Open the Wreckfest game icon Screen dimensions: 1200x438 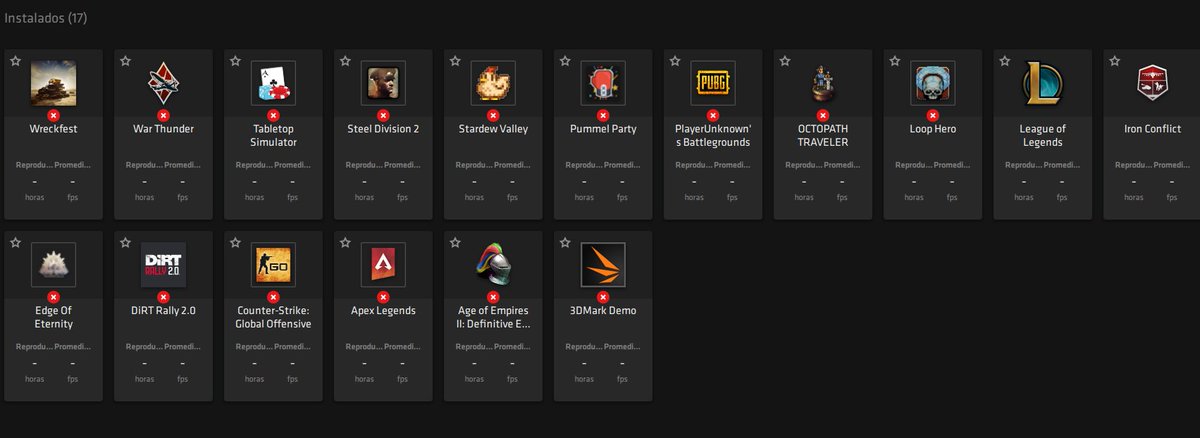coord(53,83)
